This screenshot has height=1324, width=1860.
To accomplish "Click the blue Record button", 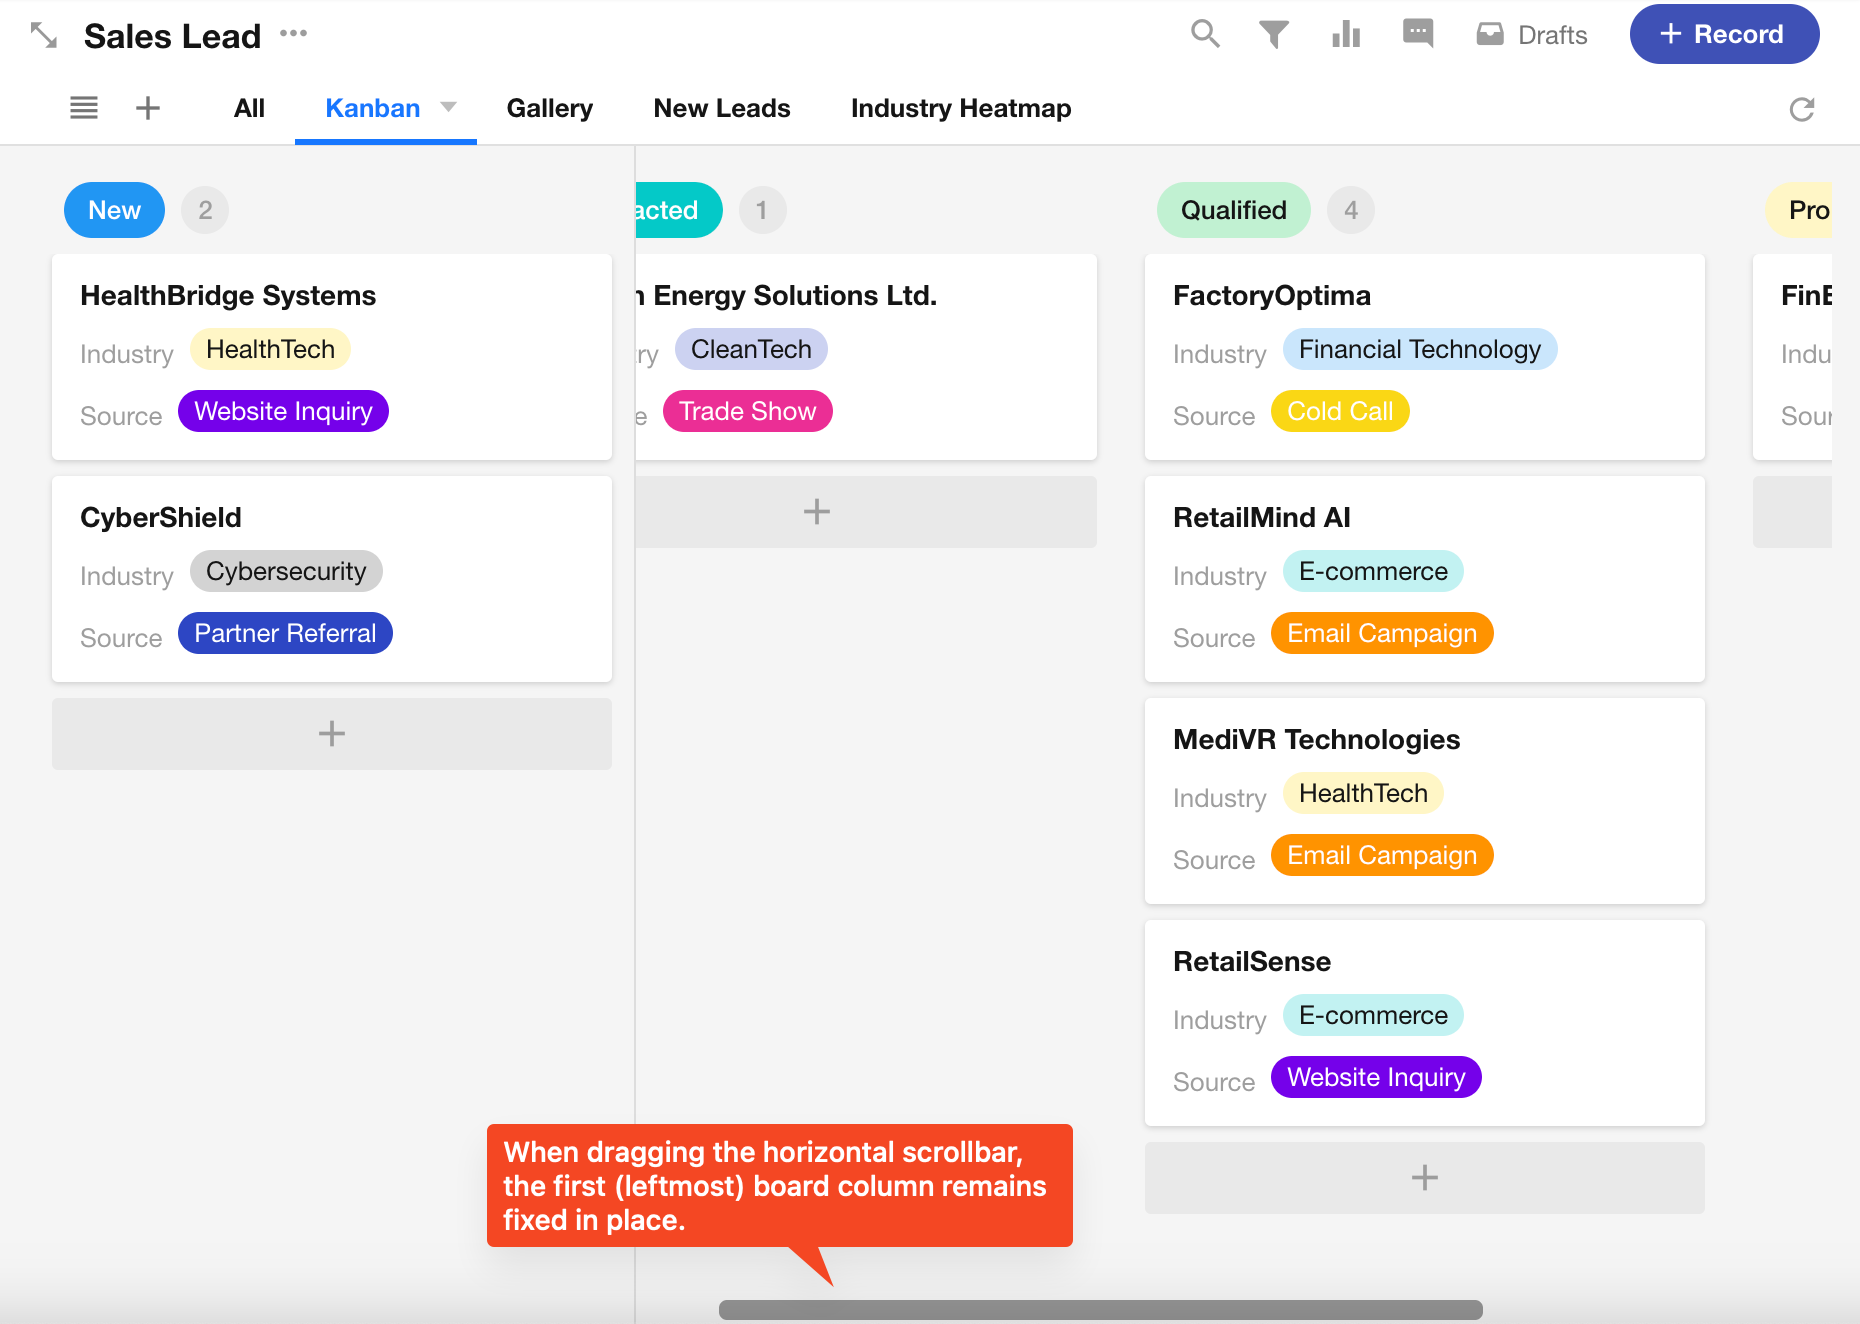I will click(1724, 34).
